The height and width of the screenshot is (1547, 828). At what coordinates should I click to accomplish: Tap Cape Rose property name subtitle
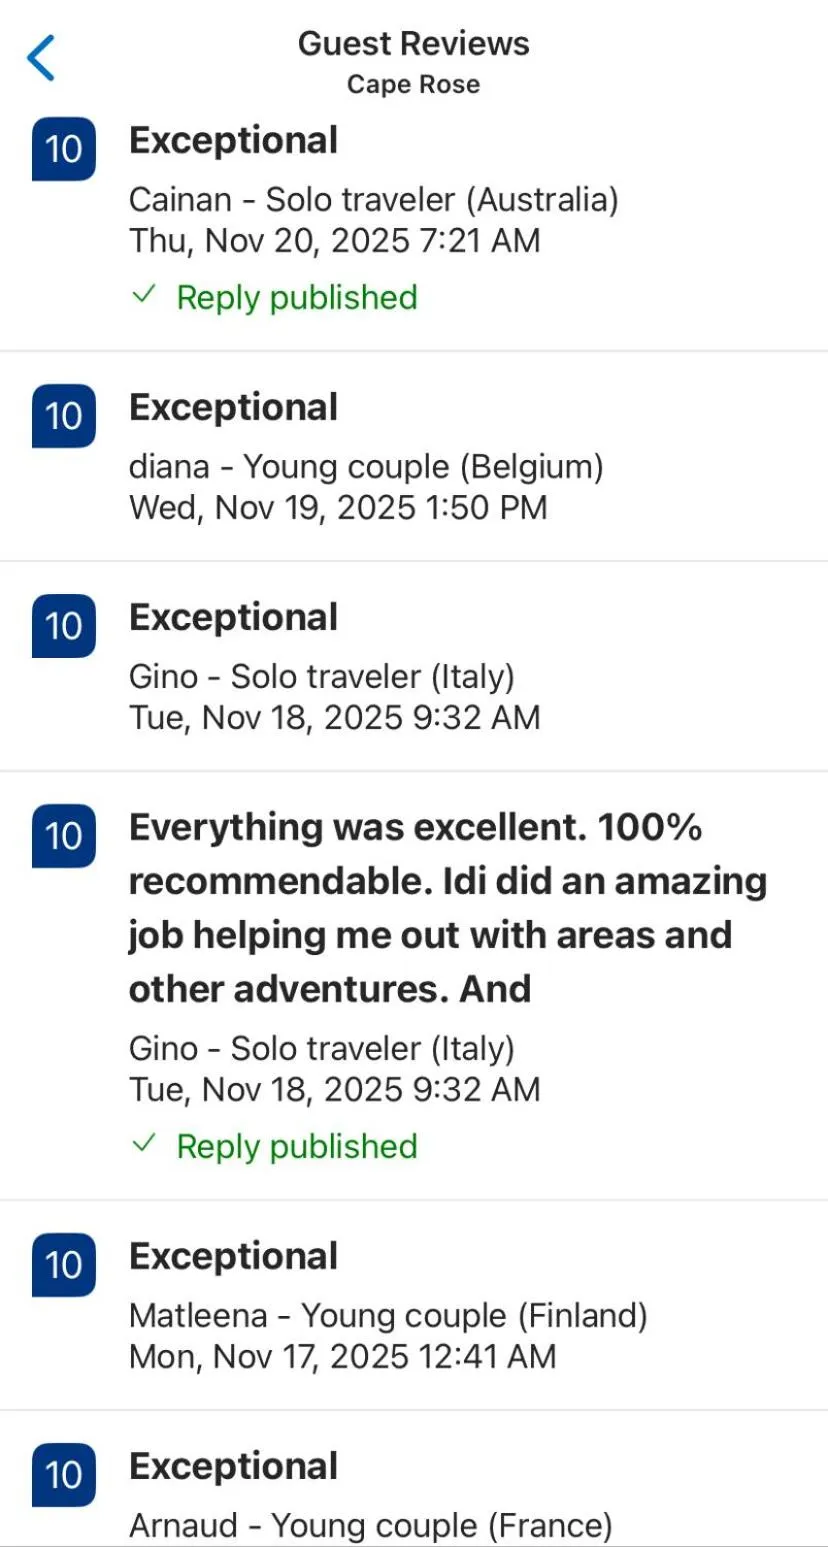coord(413,85)
